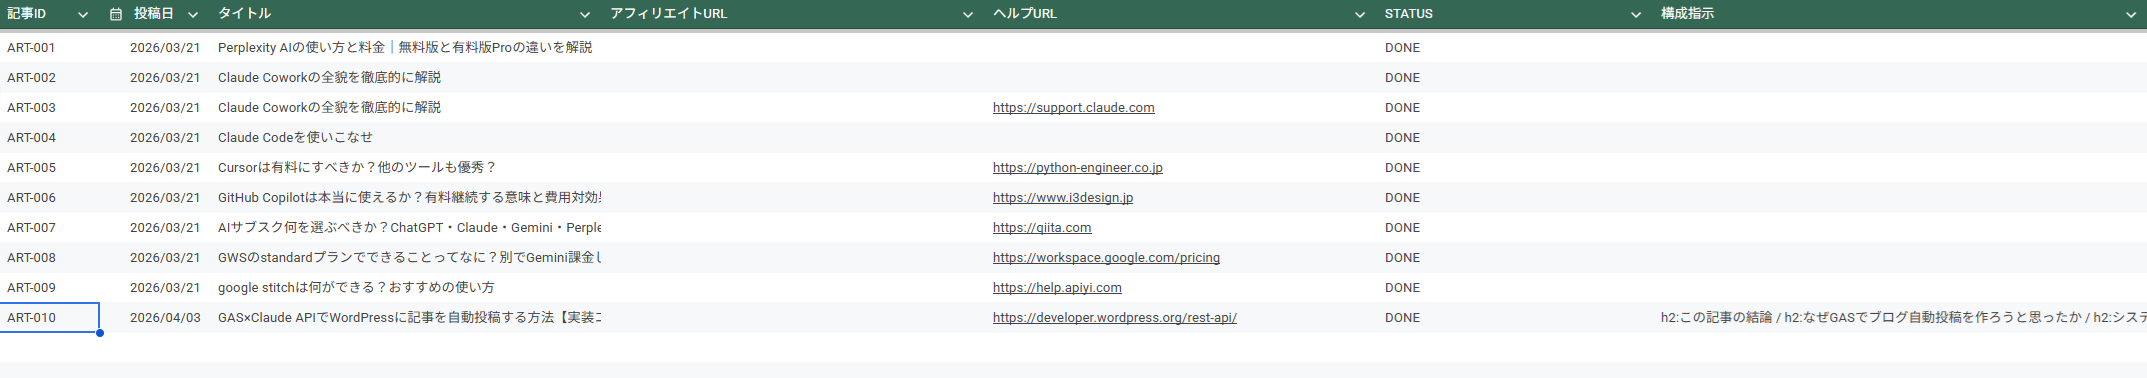The width and height of the screenshot is (2147, 378).
Task: Select the highlighted ART-010 cell
Action: pyautogui.click(x=50, y=318)
